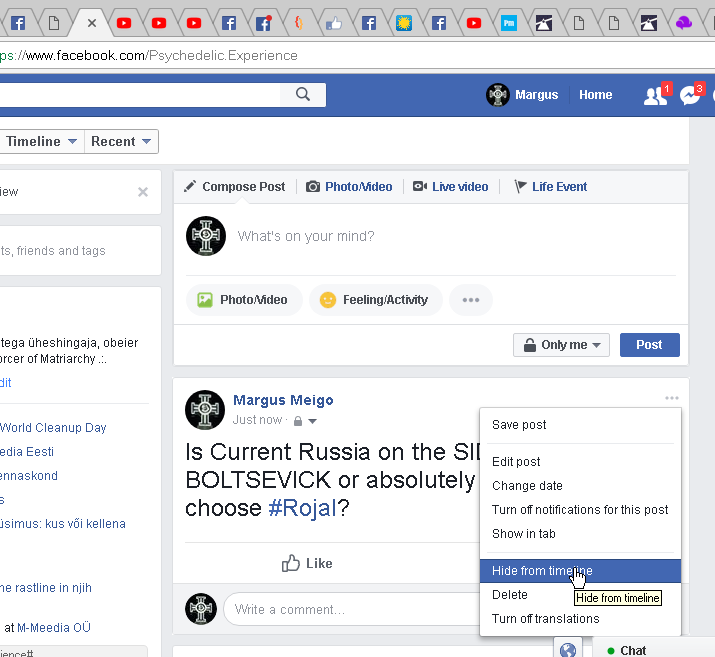Click Margus profile picture in top bar

coord(497,95)
